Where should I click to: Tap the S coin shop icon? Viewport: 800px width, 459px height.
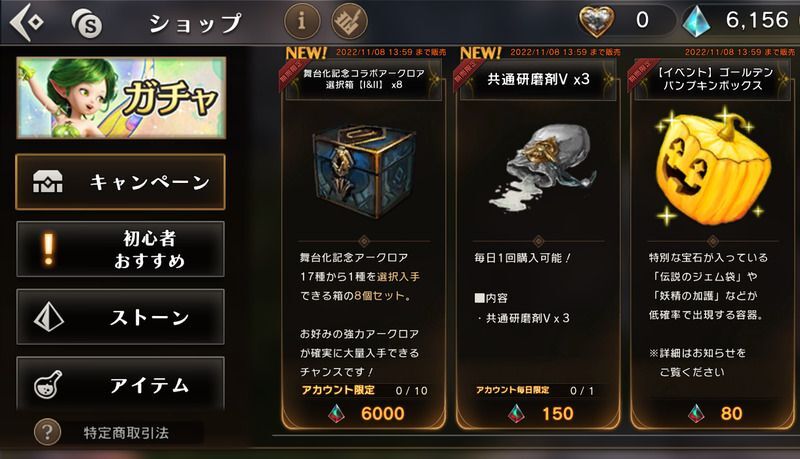(x=87, y=23)
